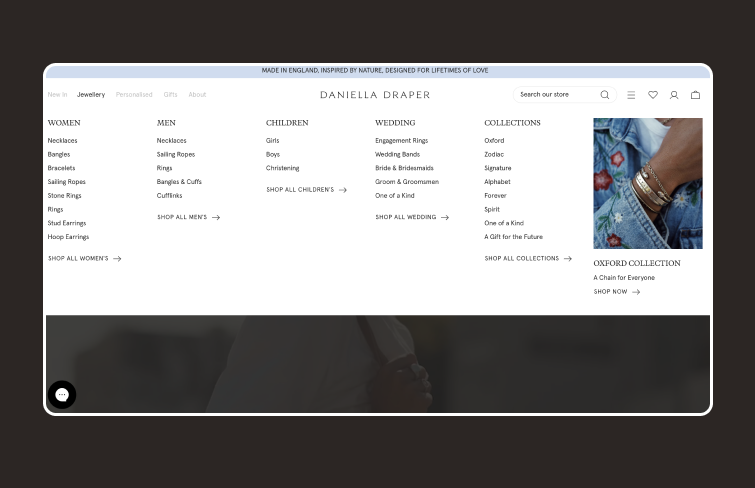Open the Girls link
This screenshot has width=755, height=488.
click(273, 141)
